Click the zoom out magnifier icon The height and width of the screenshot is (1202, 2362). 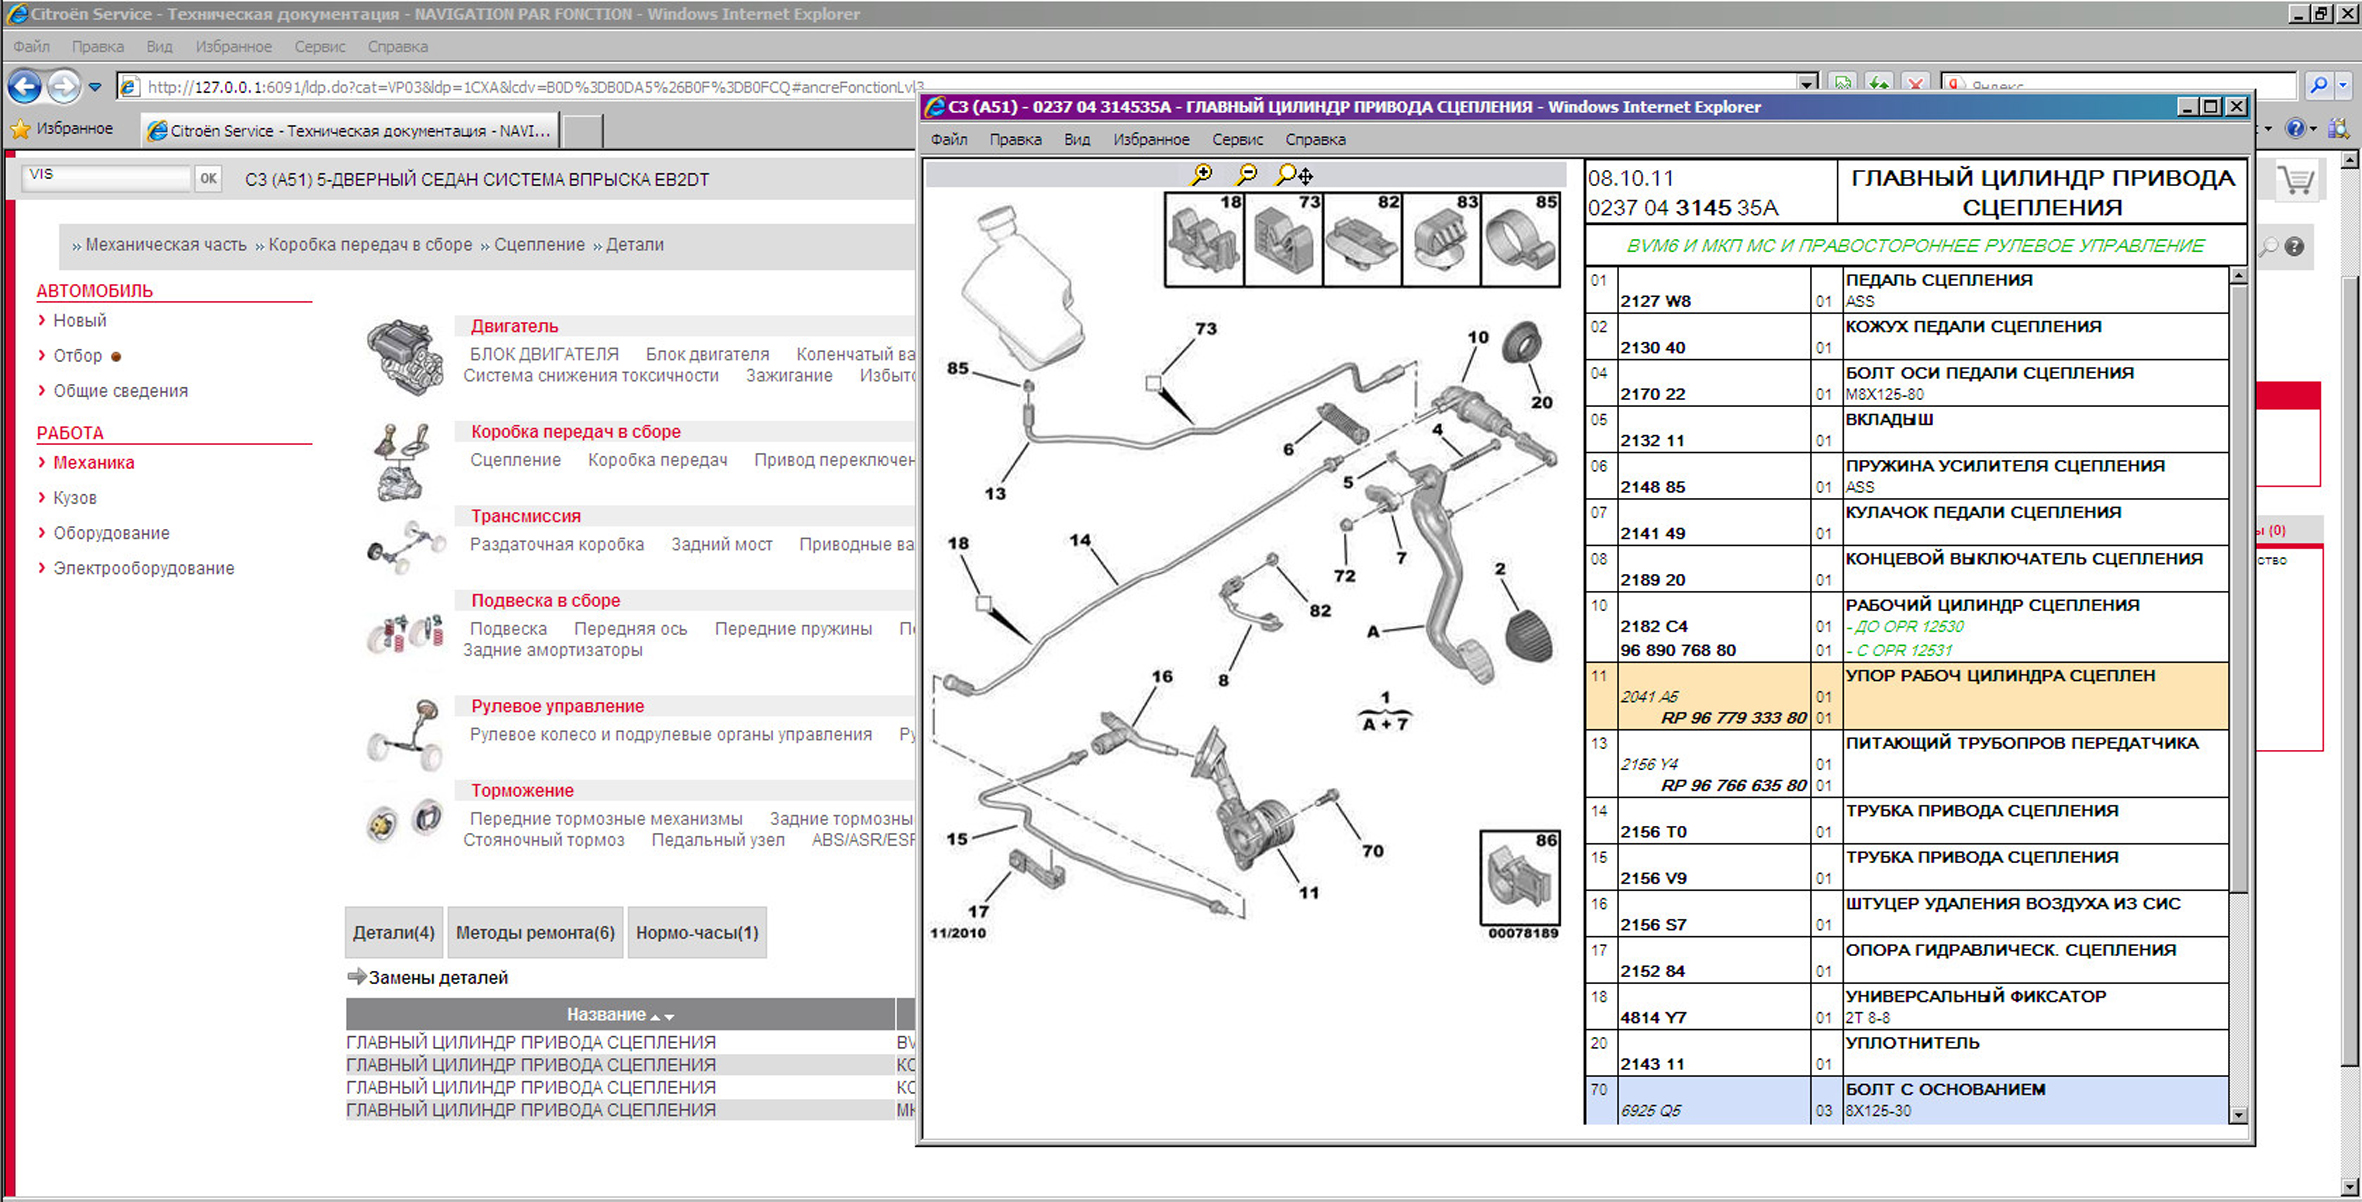click(1246, 174)
